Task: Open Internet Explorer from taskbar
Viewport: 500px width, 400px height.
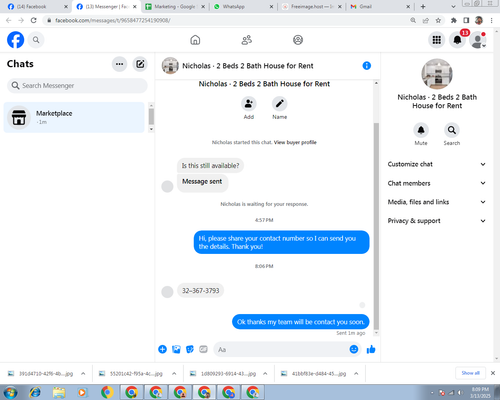Action: pos(35,392)
